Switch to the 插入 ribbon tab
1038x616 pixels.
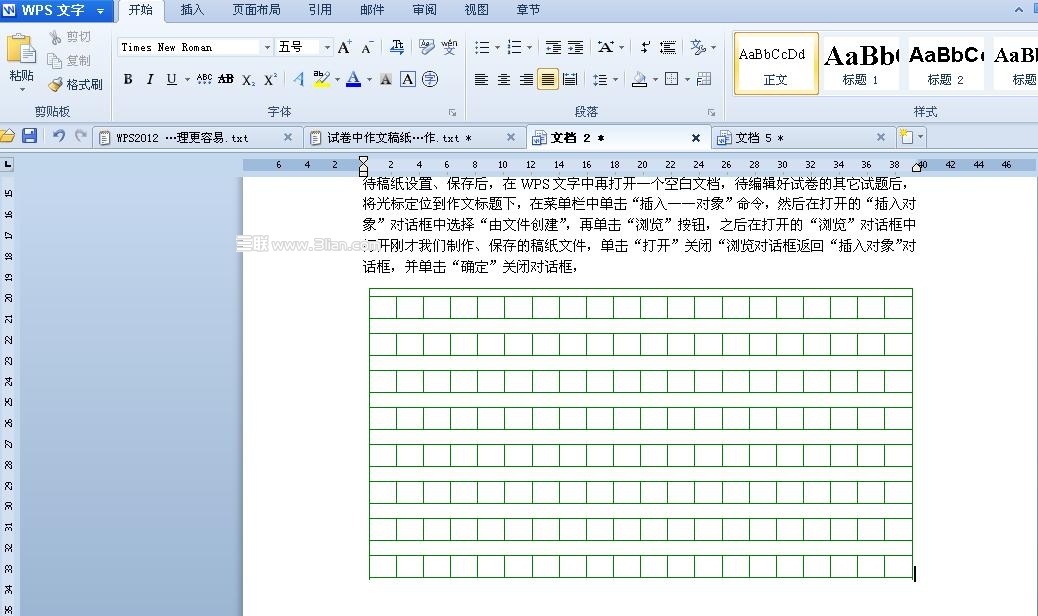pos(192,10)
